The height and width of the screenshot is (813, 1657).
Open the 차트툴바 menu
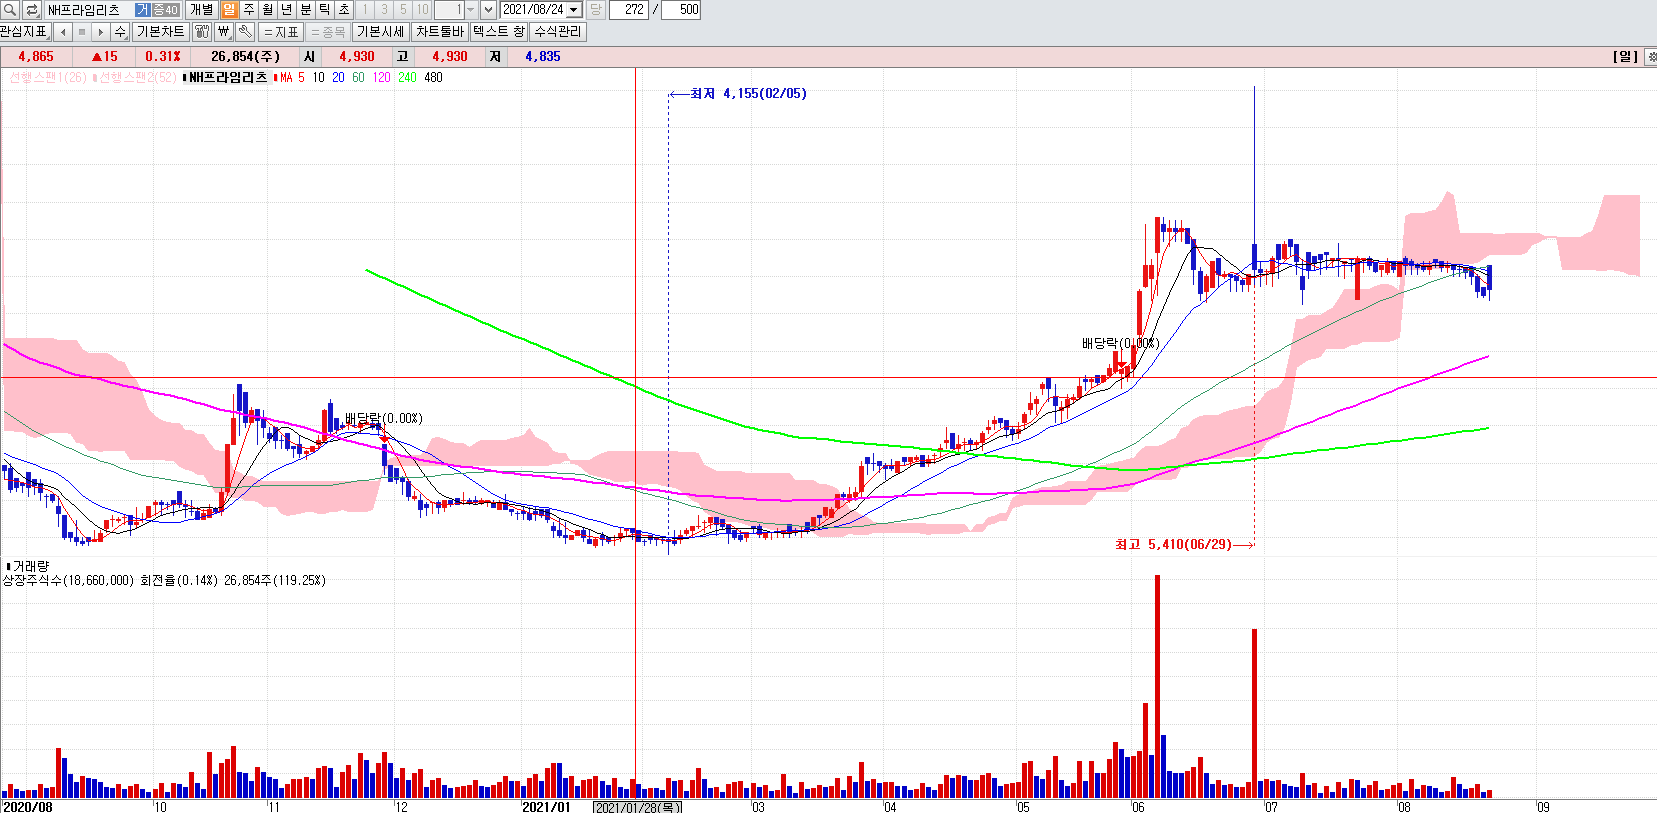(x=440, y=32)
